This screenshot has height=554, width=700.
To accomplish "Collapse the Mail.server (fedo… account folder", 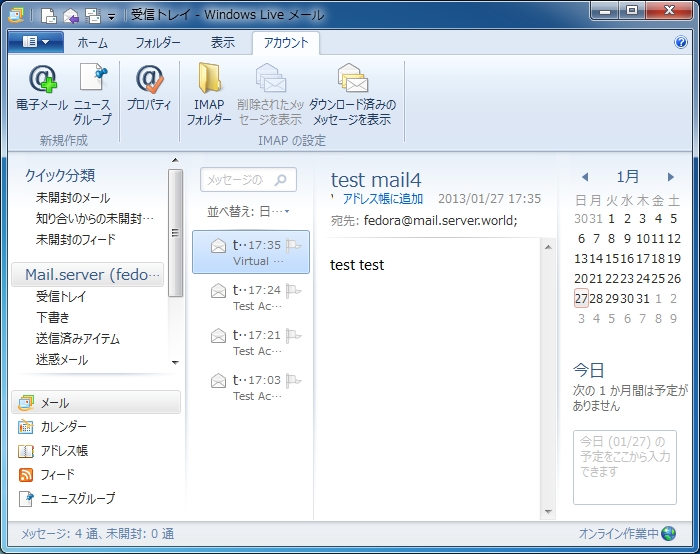I will tap(88, 275).
